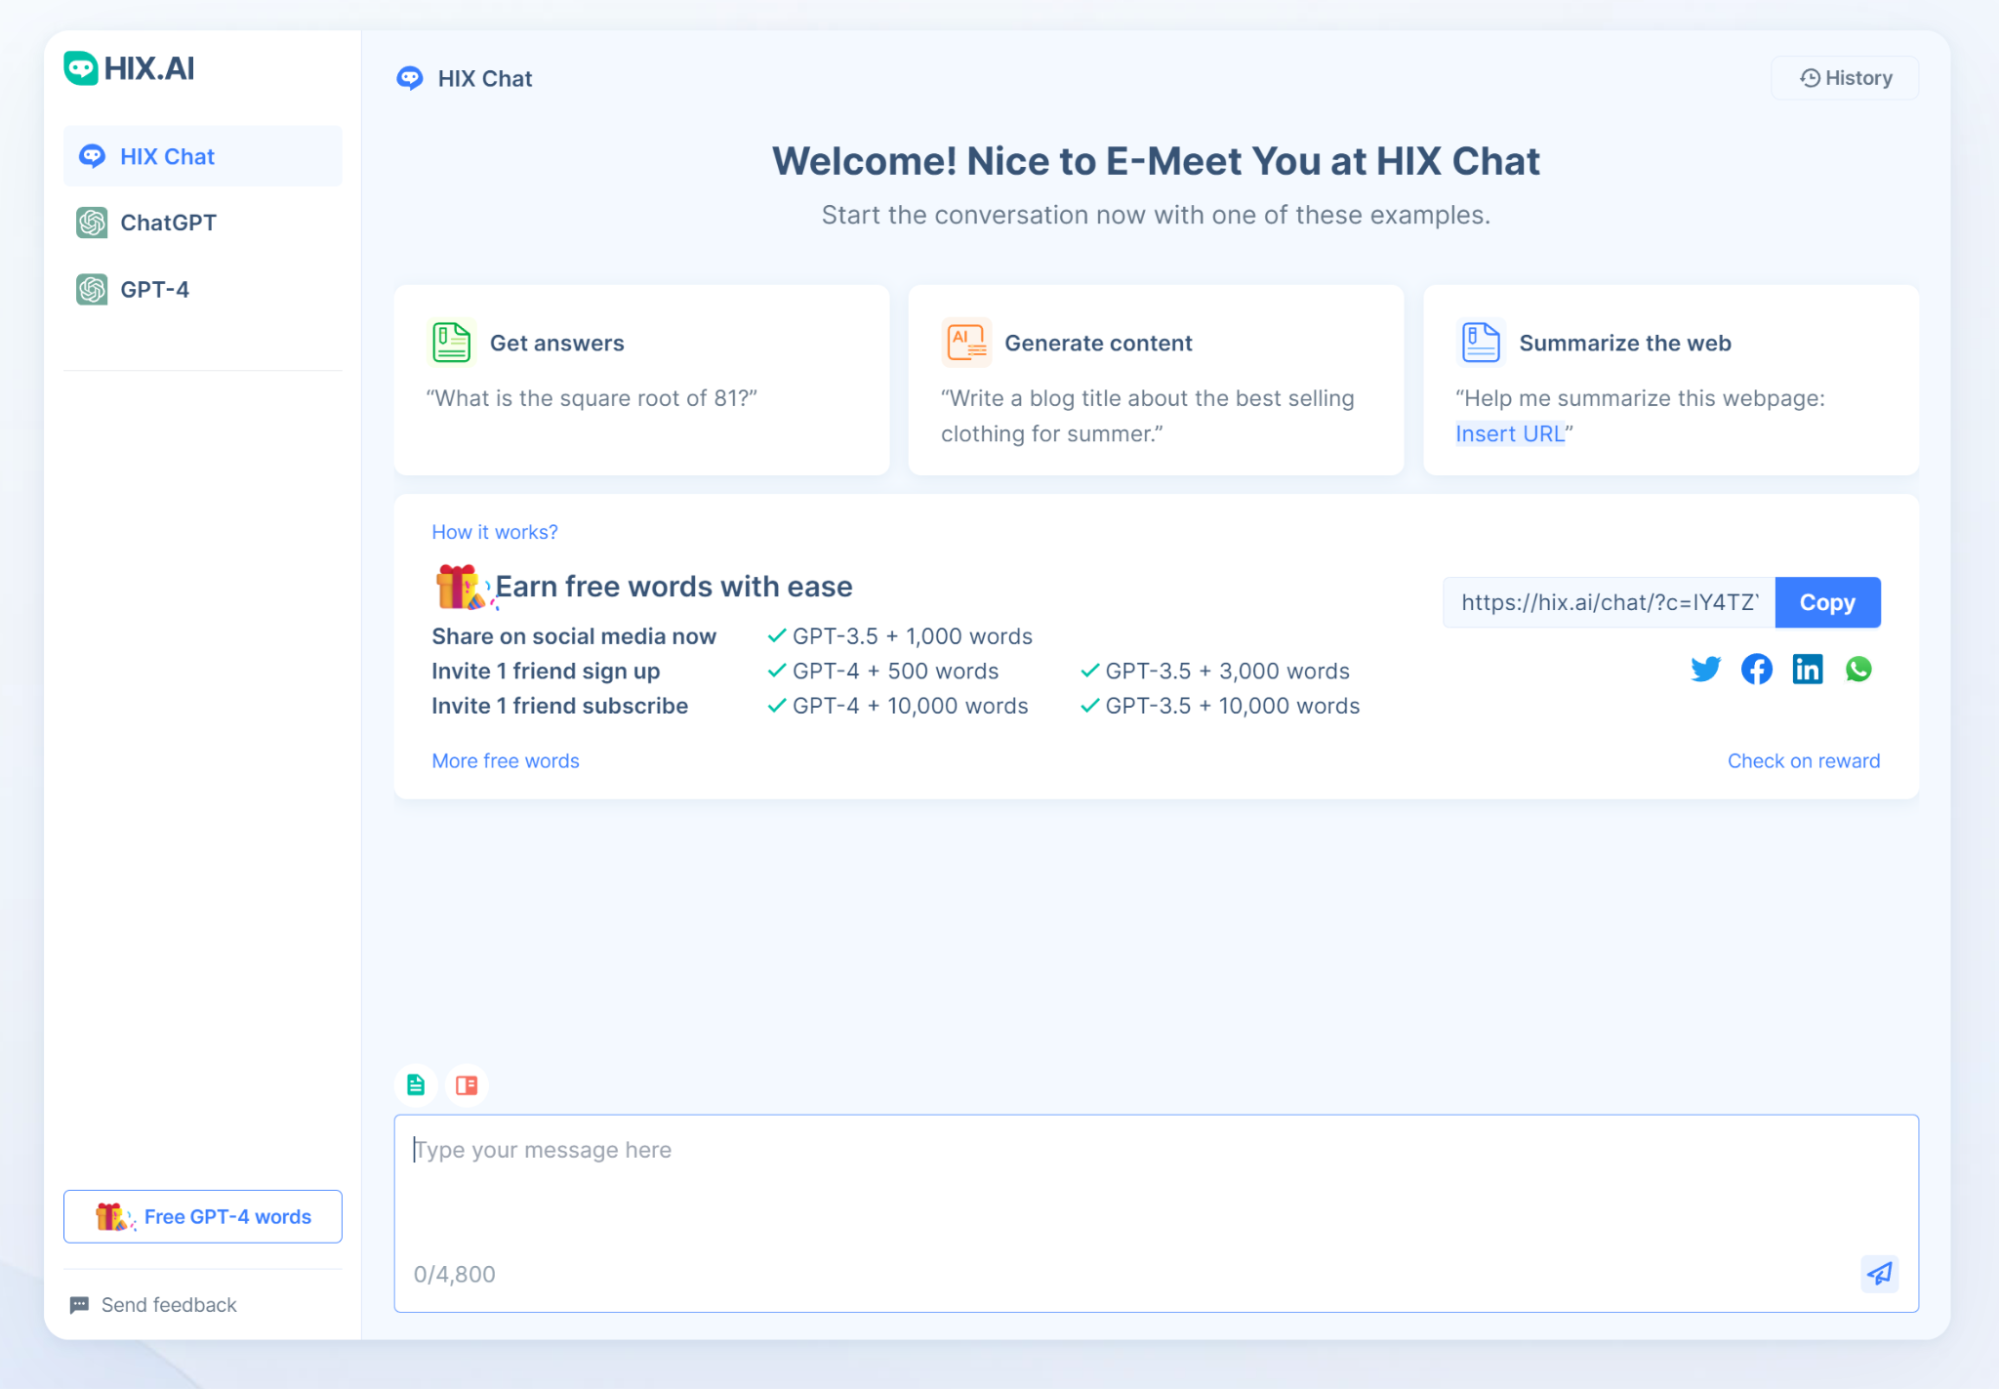Open the How it works link
This screenshot has width=1999, height=1389.
pyautogui.click(x=494, y=531)
